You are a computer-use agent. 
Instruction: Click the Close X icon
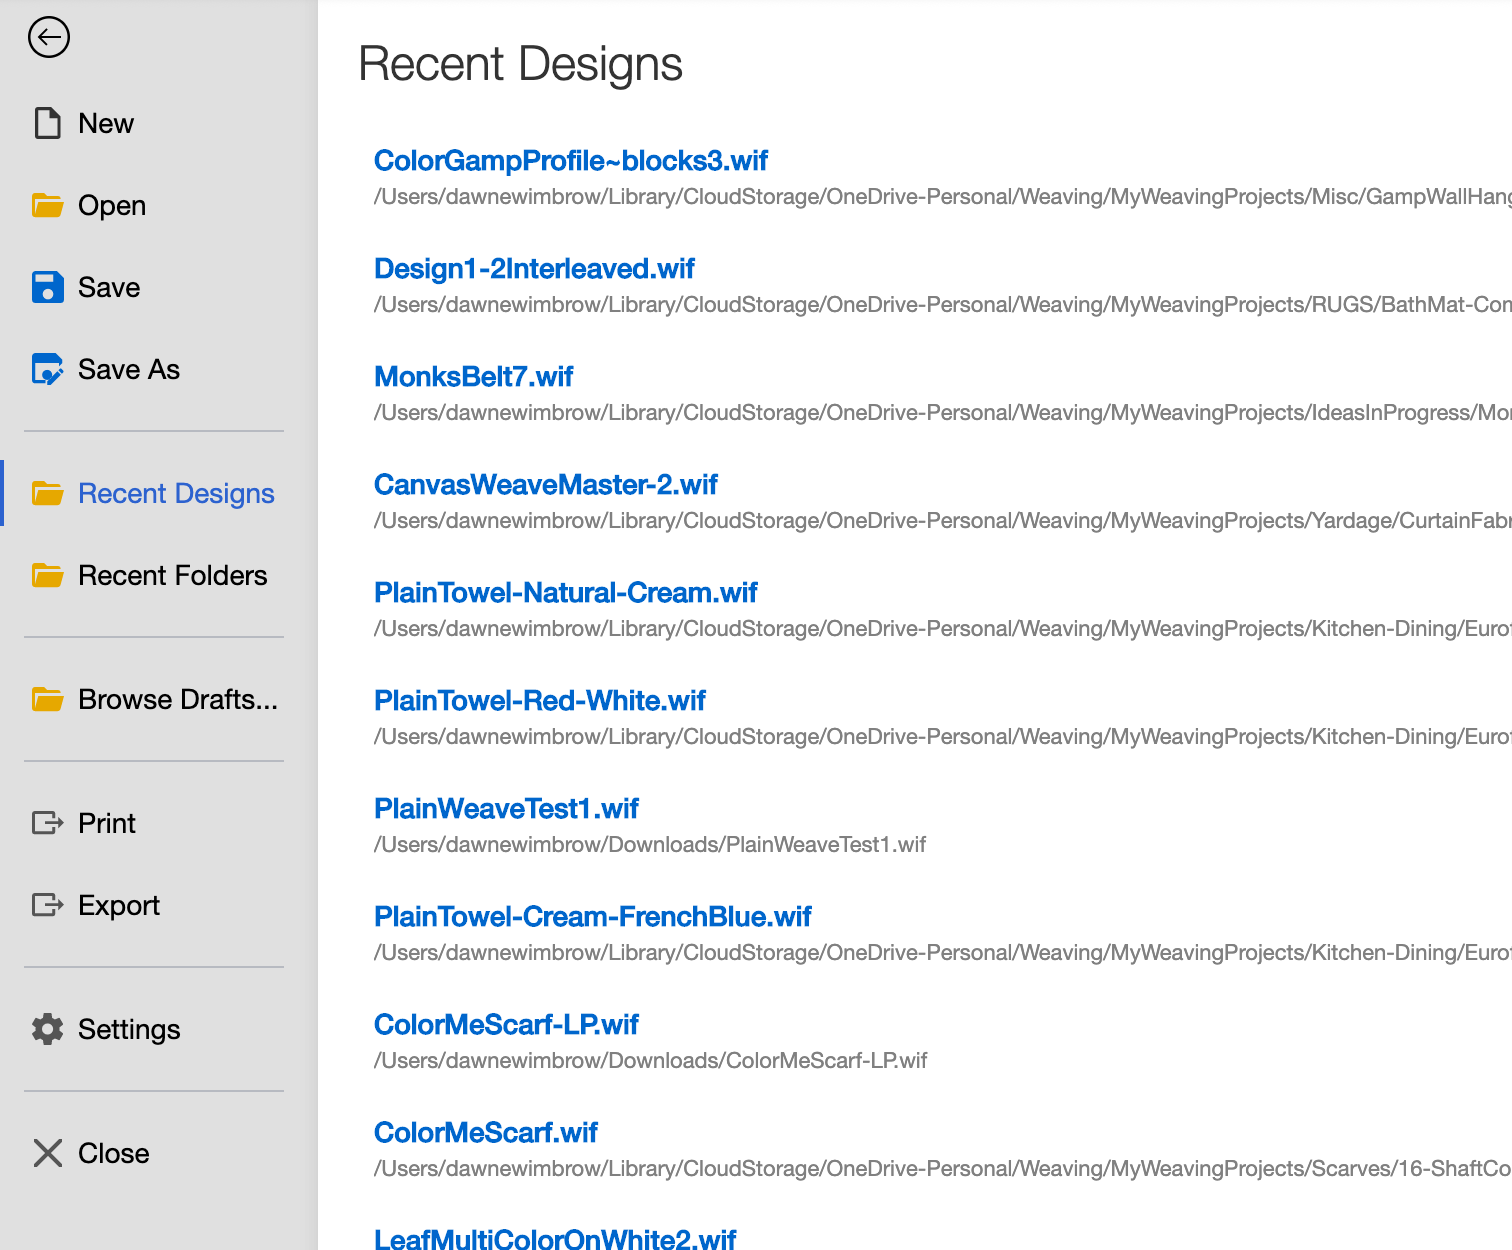[x=47, y=1153]
